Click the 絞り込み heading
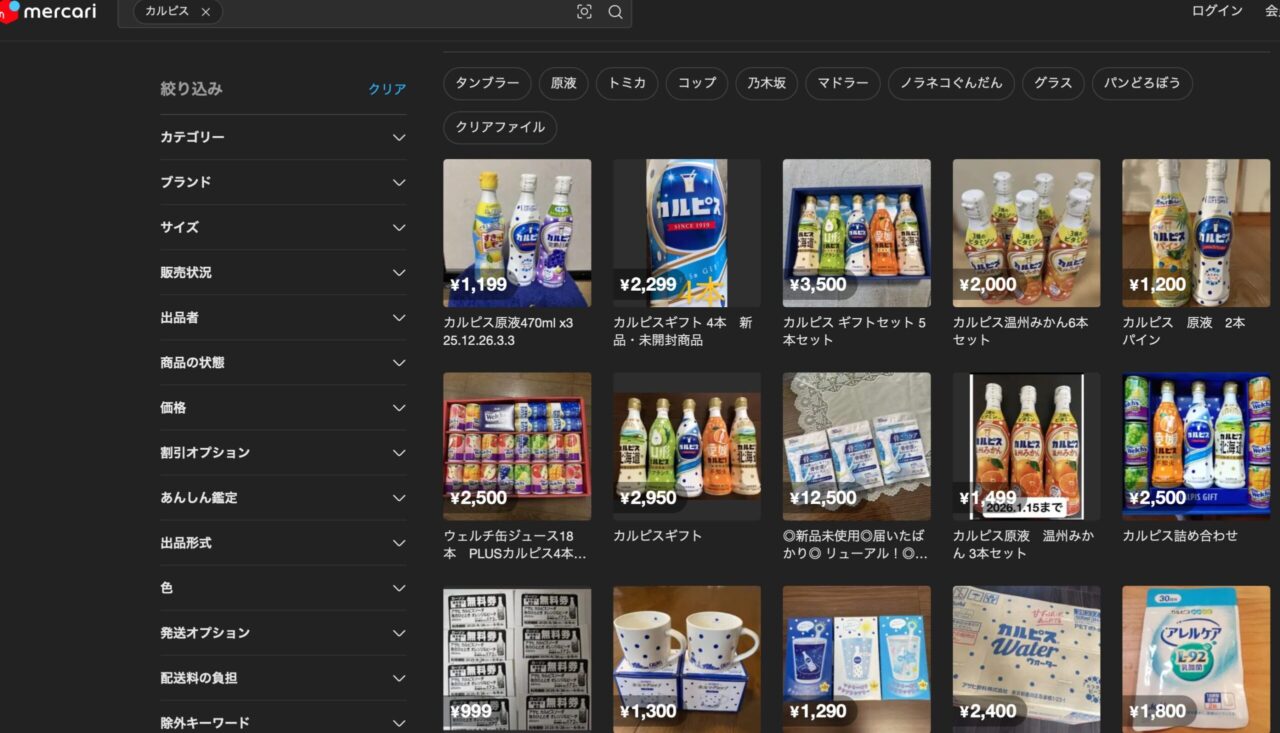 [x=191, y=89]
